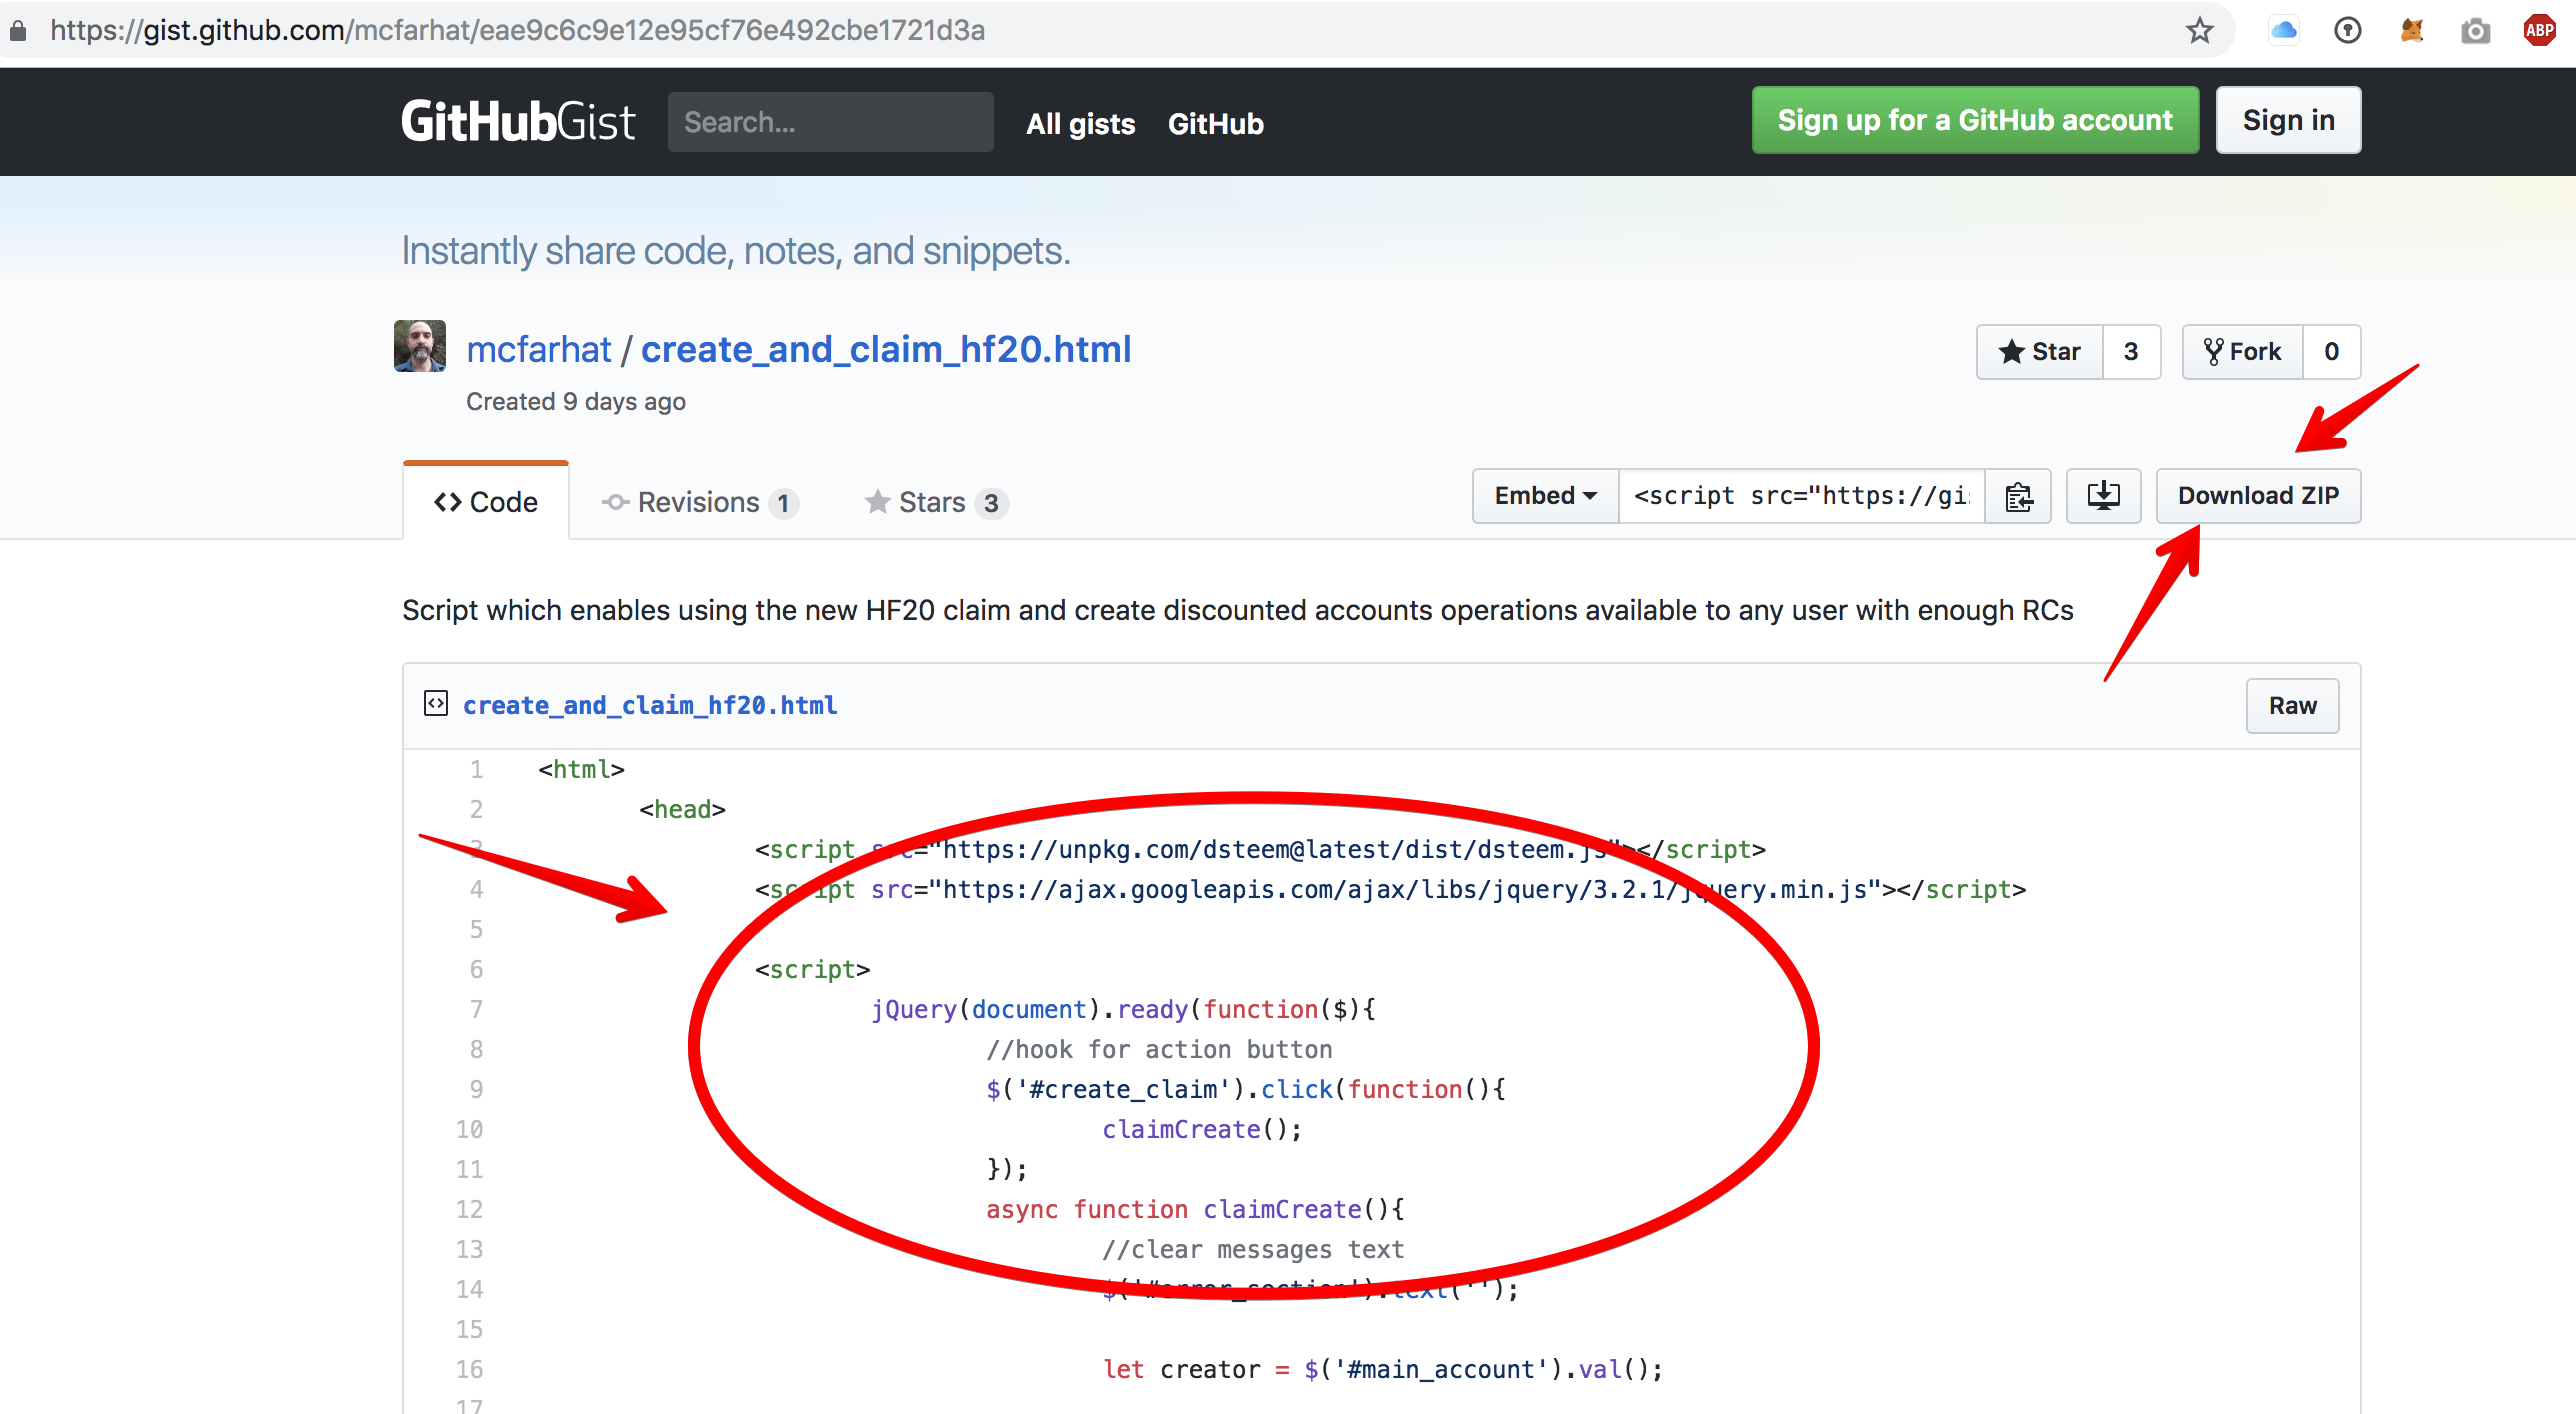
Task: Open create_and_claim_hf20.html file header link
Action: [x=650, y=705]
